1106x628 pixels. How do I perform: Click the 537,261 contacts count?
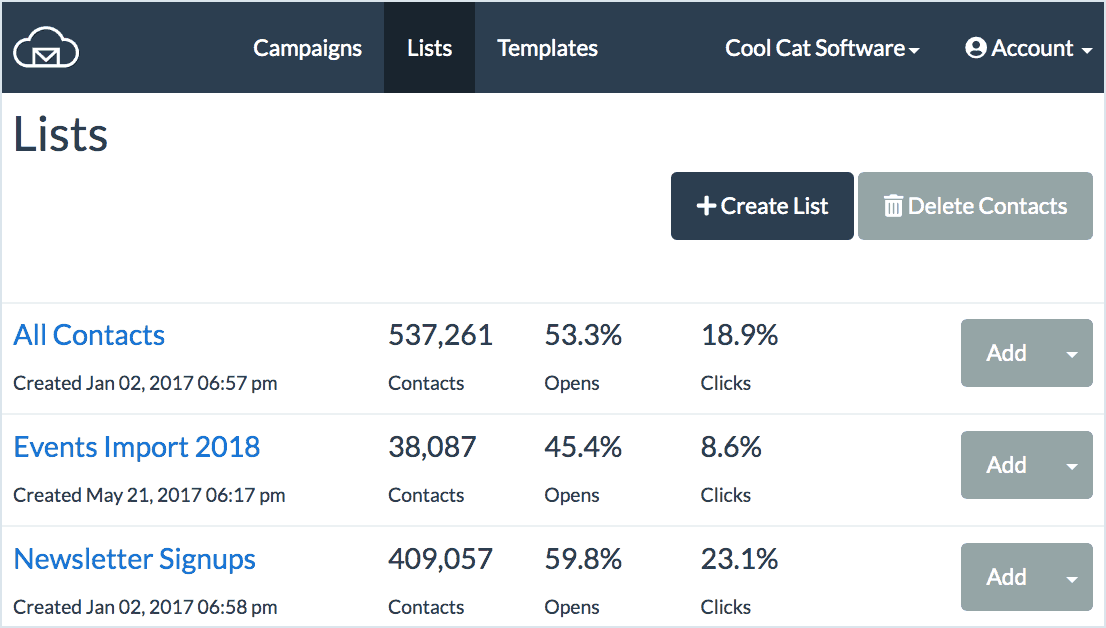coord(440,335)
